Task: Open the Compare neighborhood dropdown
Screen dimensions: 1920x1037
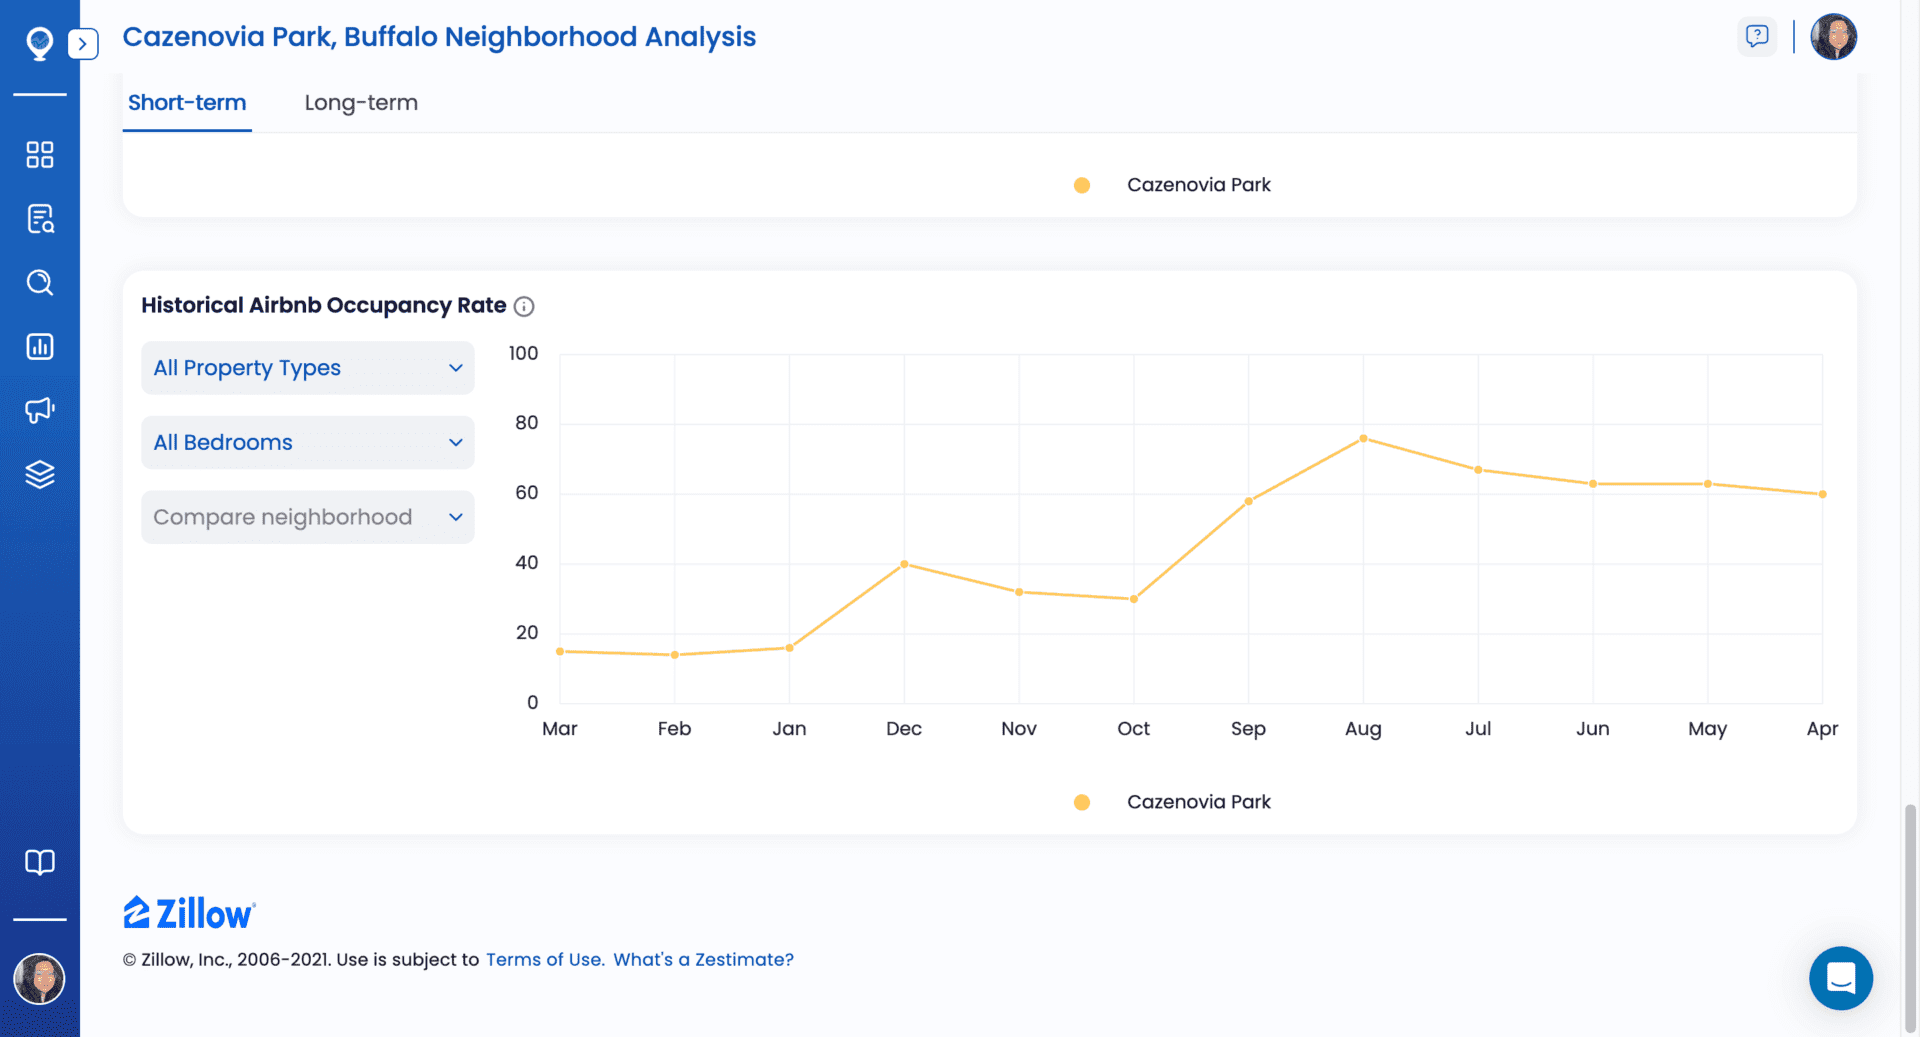Action: (x=307, y=517)
